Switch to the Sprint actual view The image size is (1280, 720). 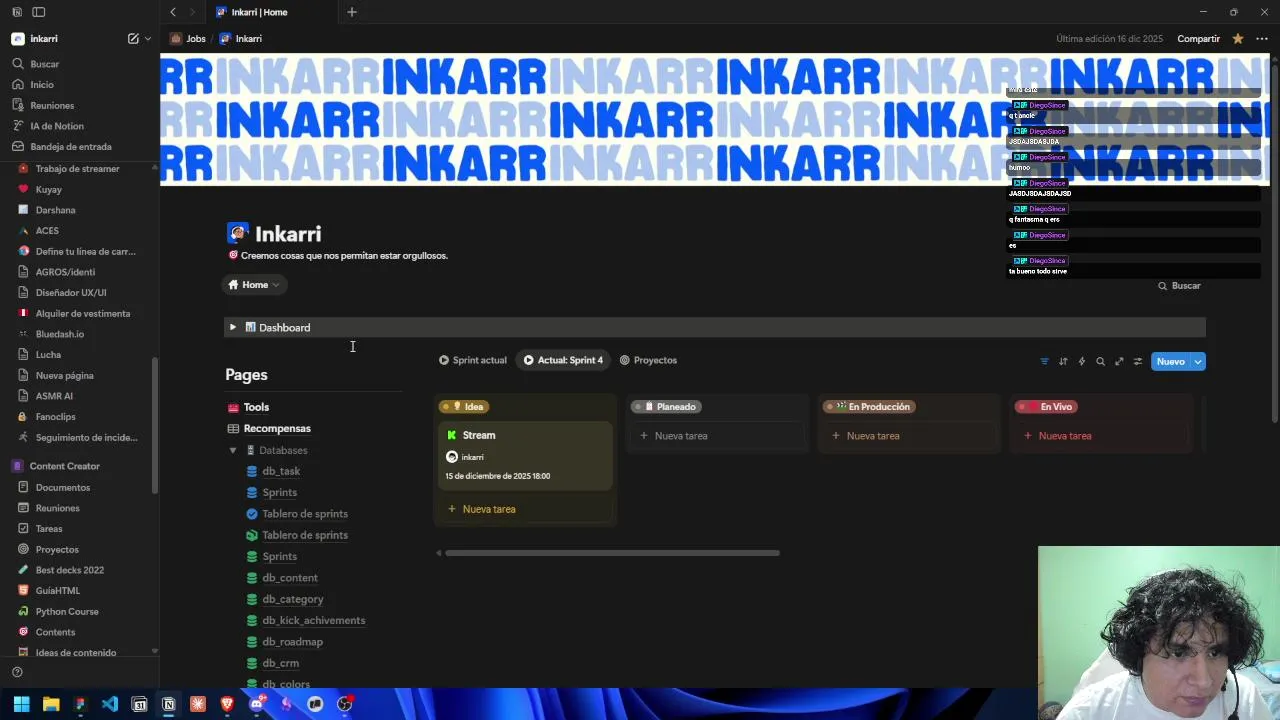(x=473, y=360)
